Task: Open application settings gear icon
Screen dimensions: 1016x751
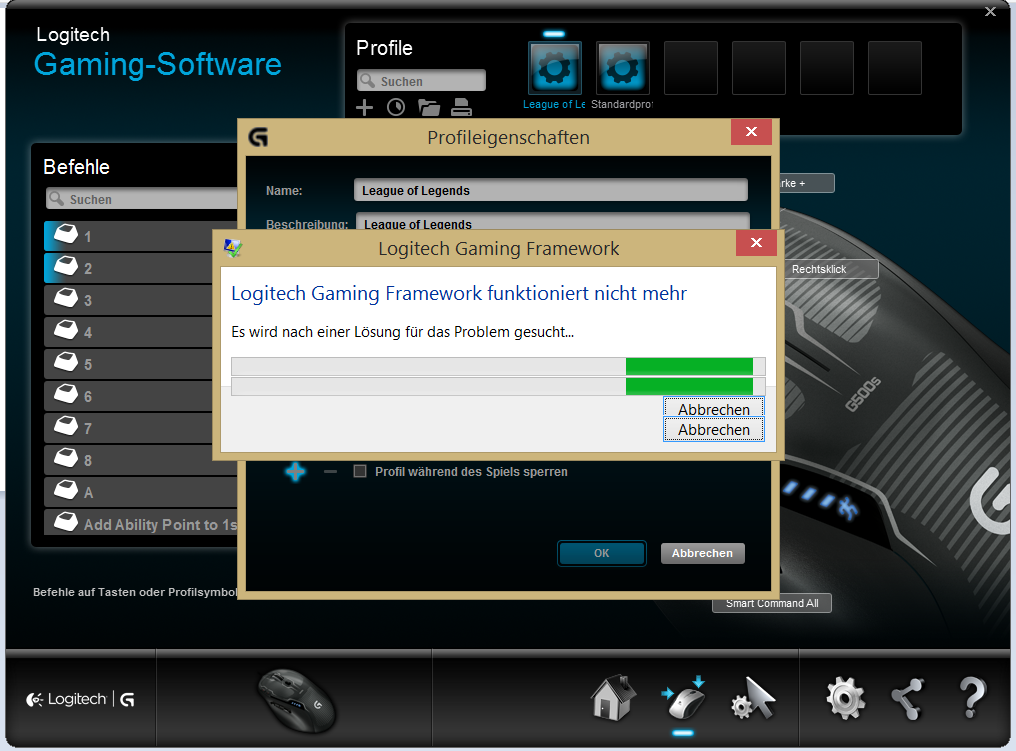Action: click(845, 698)
